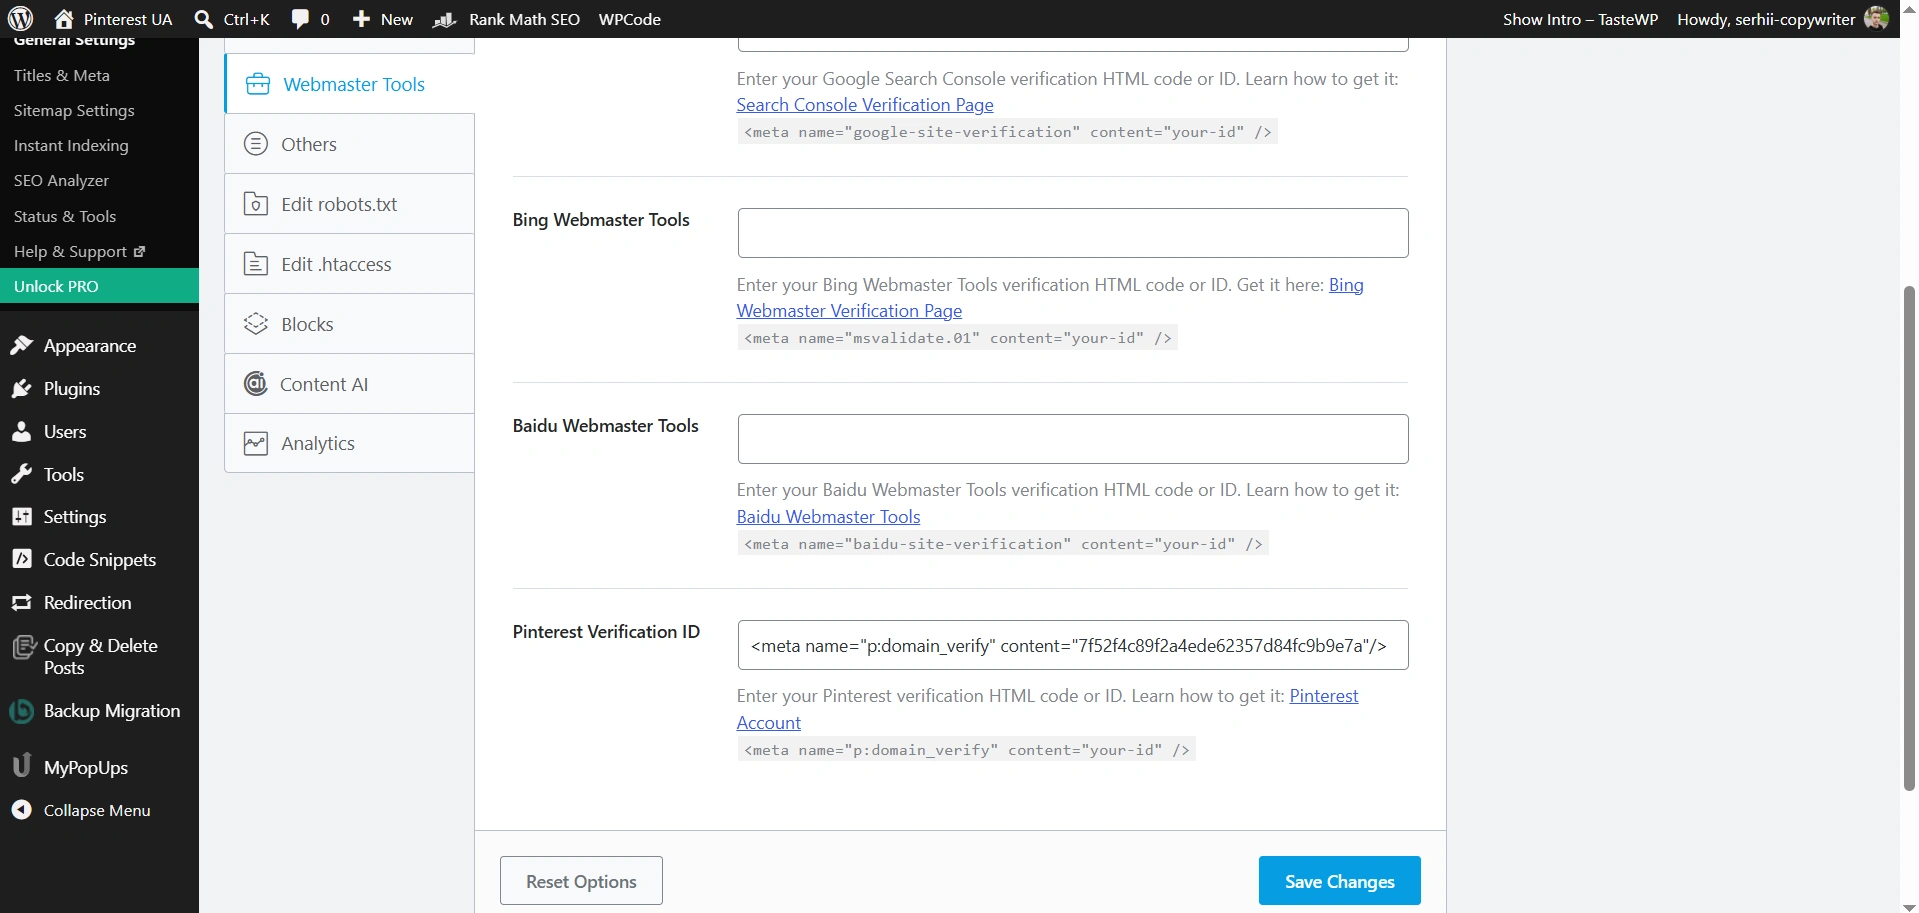Viewport: 1919px width, 913px height.
Task: Open the Titles & Meta submenu
Action: [62, 75]
